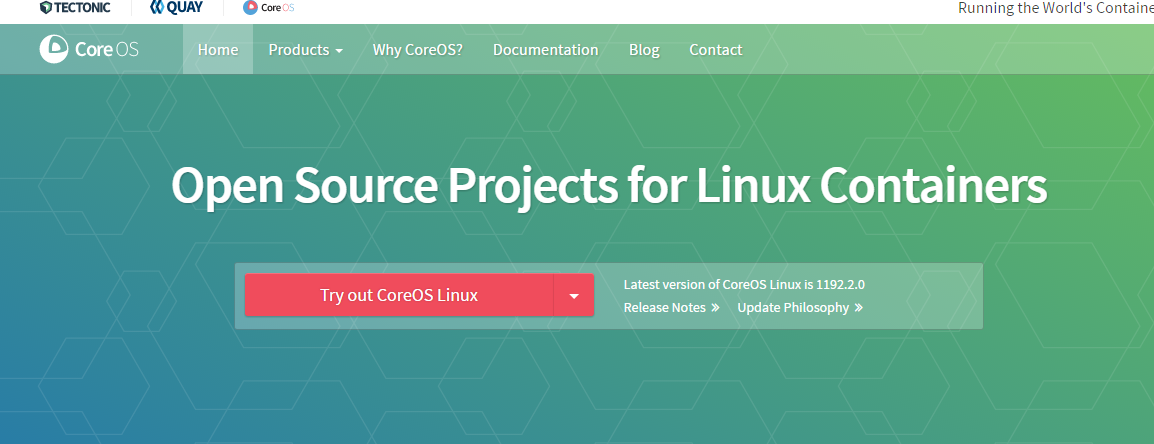Click the Latest version of CoreOS Linux text
1154x444 pixels.
tap(744, 285)
